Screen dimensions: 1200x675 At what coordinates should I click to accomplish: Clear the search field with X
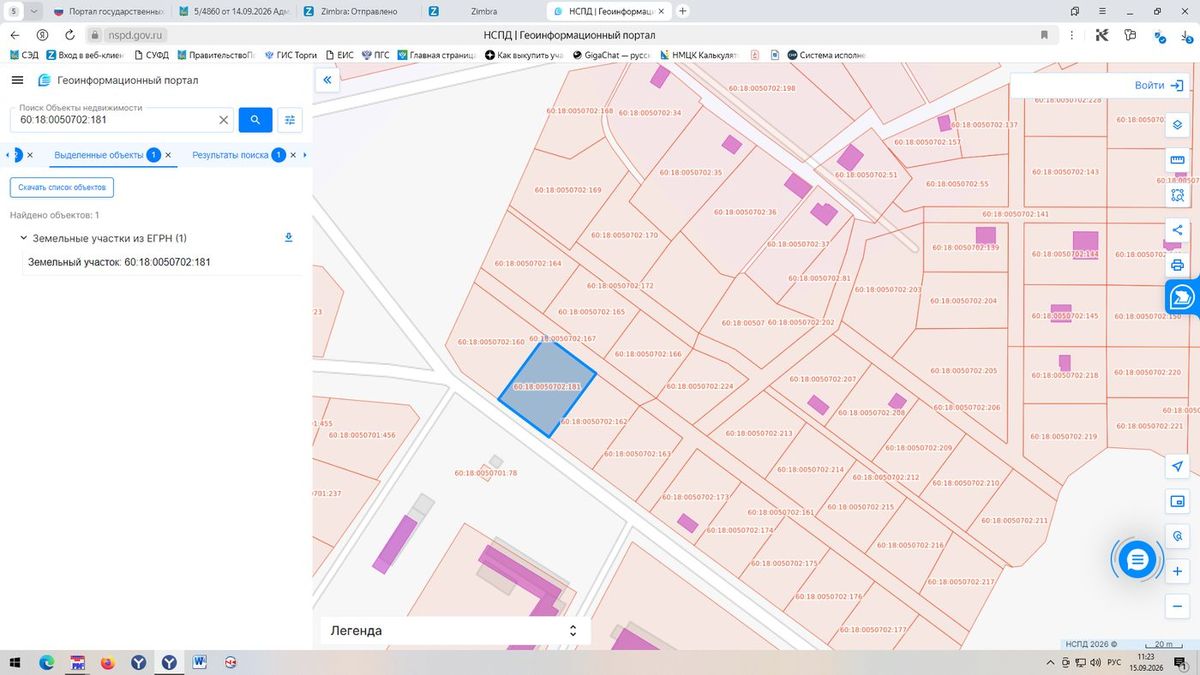[x=224, y=120]
